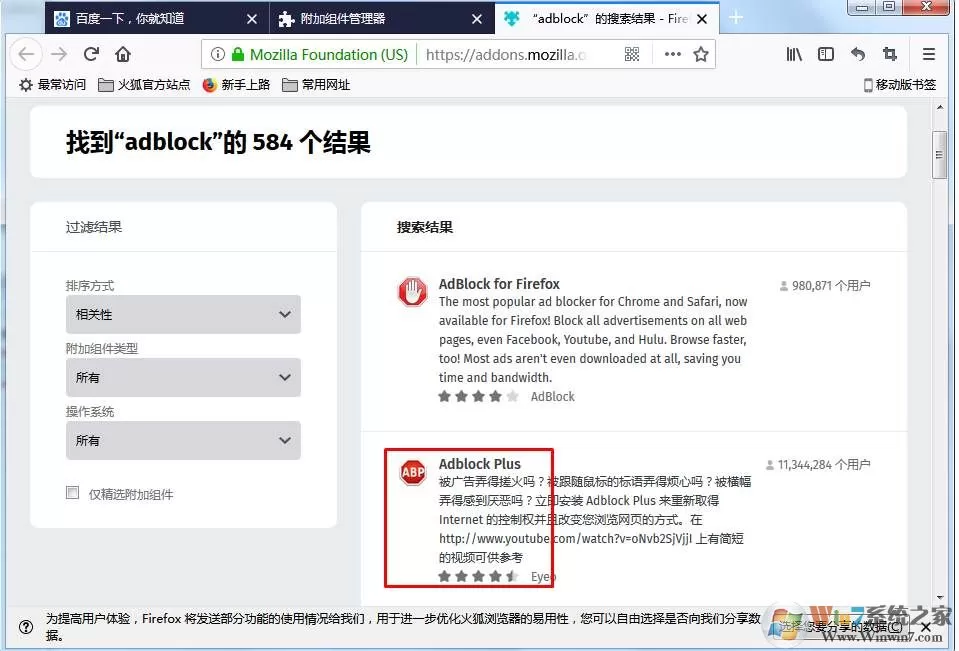Click Mozilla Foundation (US) identity label
The width and height of the screenshot is (959, 651).
tap(328, 54)
